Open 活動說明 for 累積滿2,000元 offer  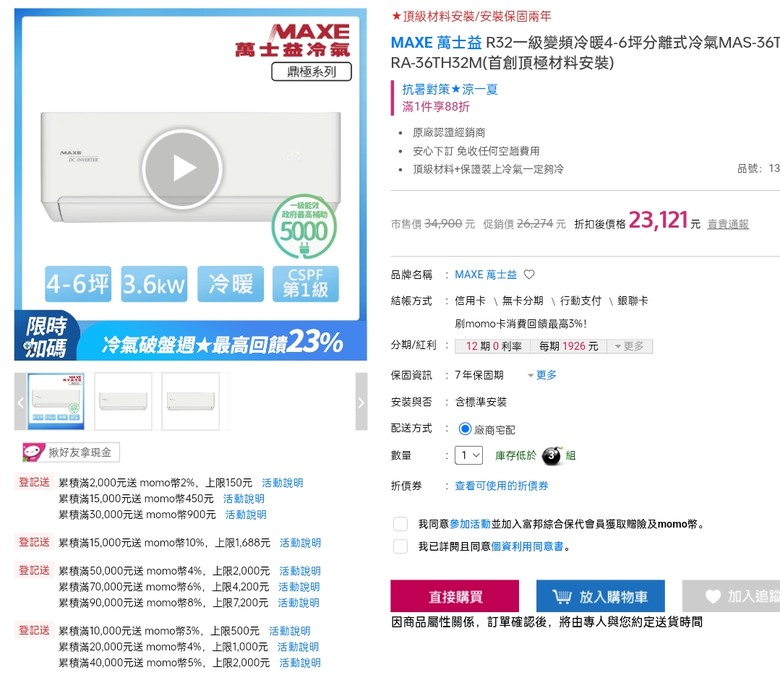pyautogui.click(x=283, y=482)
